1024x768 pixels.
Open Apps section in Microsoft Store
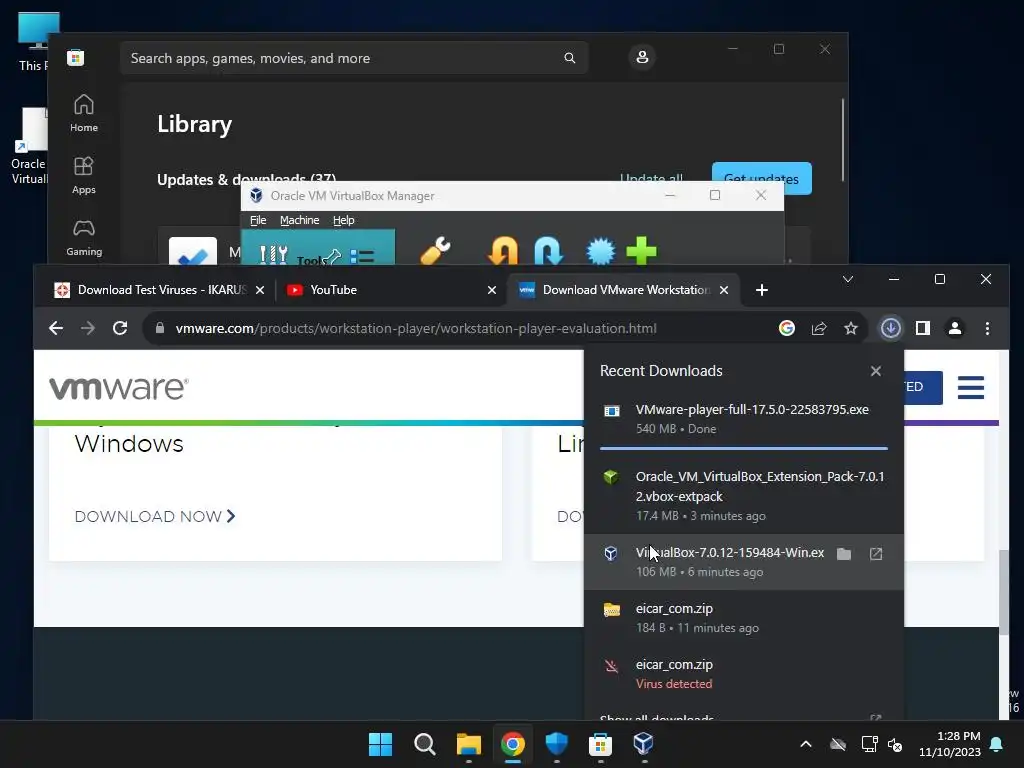[x=84, y=175]
